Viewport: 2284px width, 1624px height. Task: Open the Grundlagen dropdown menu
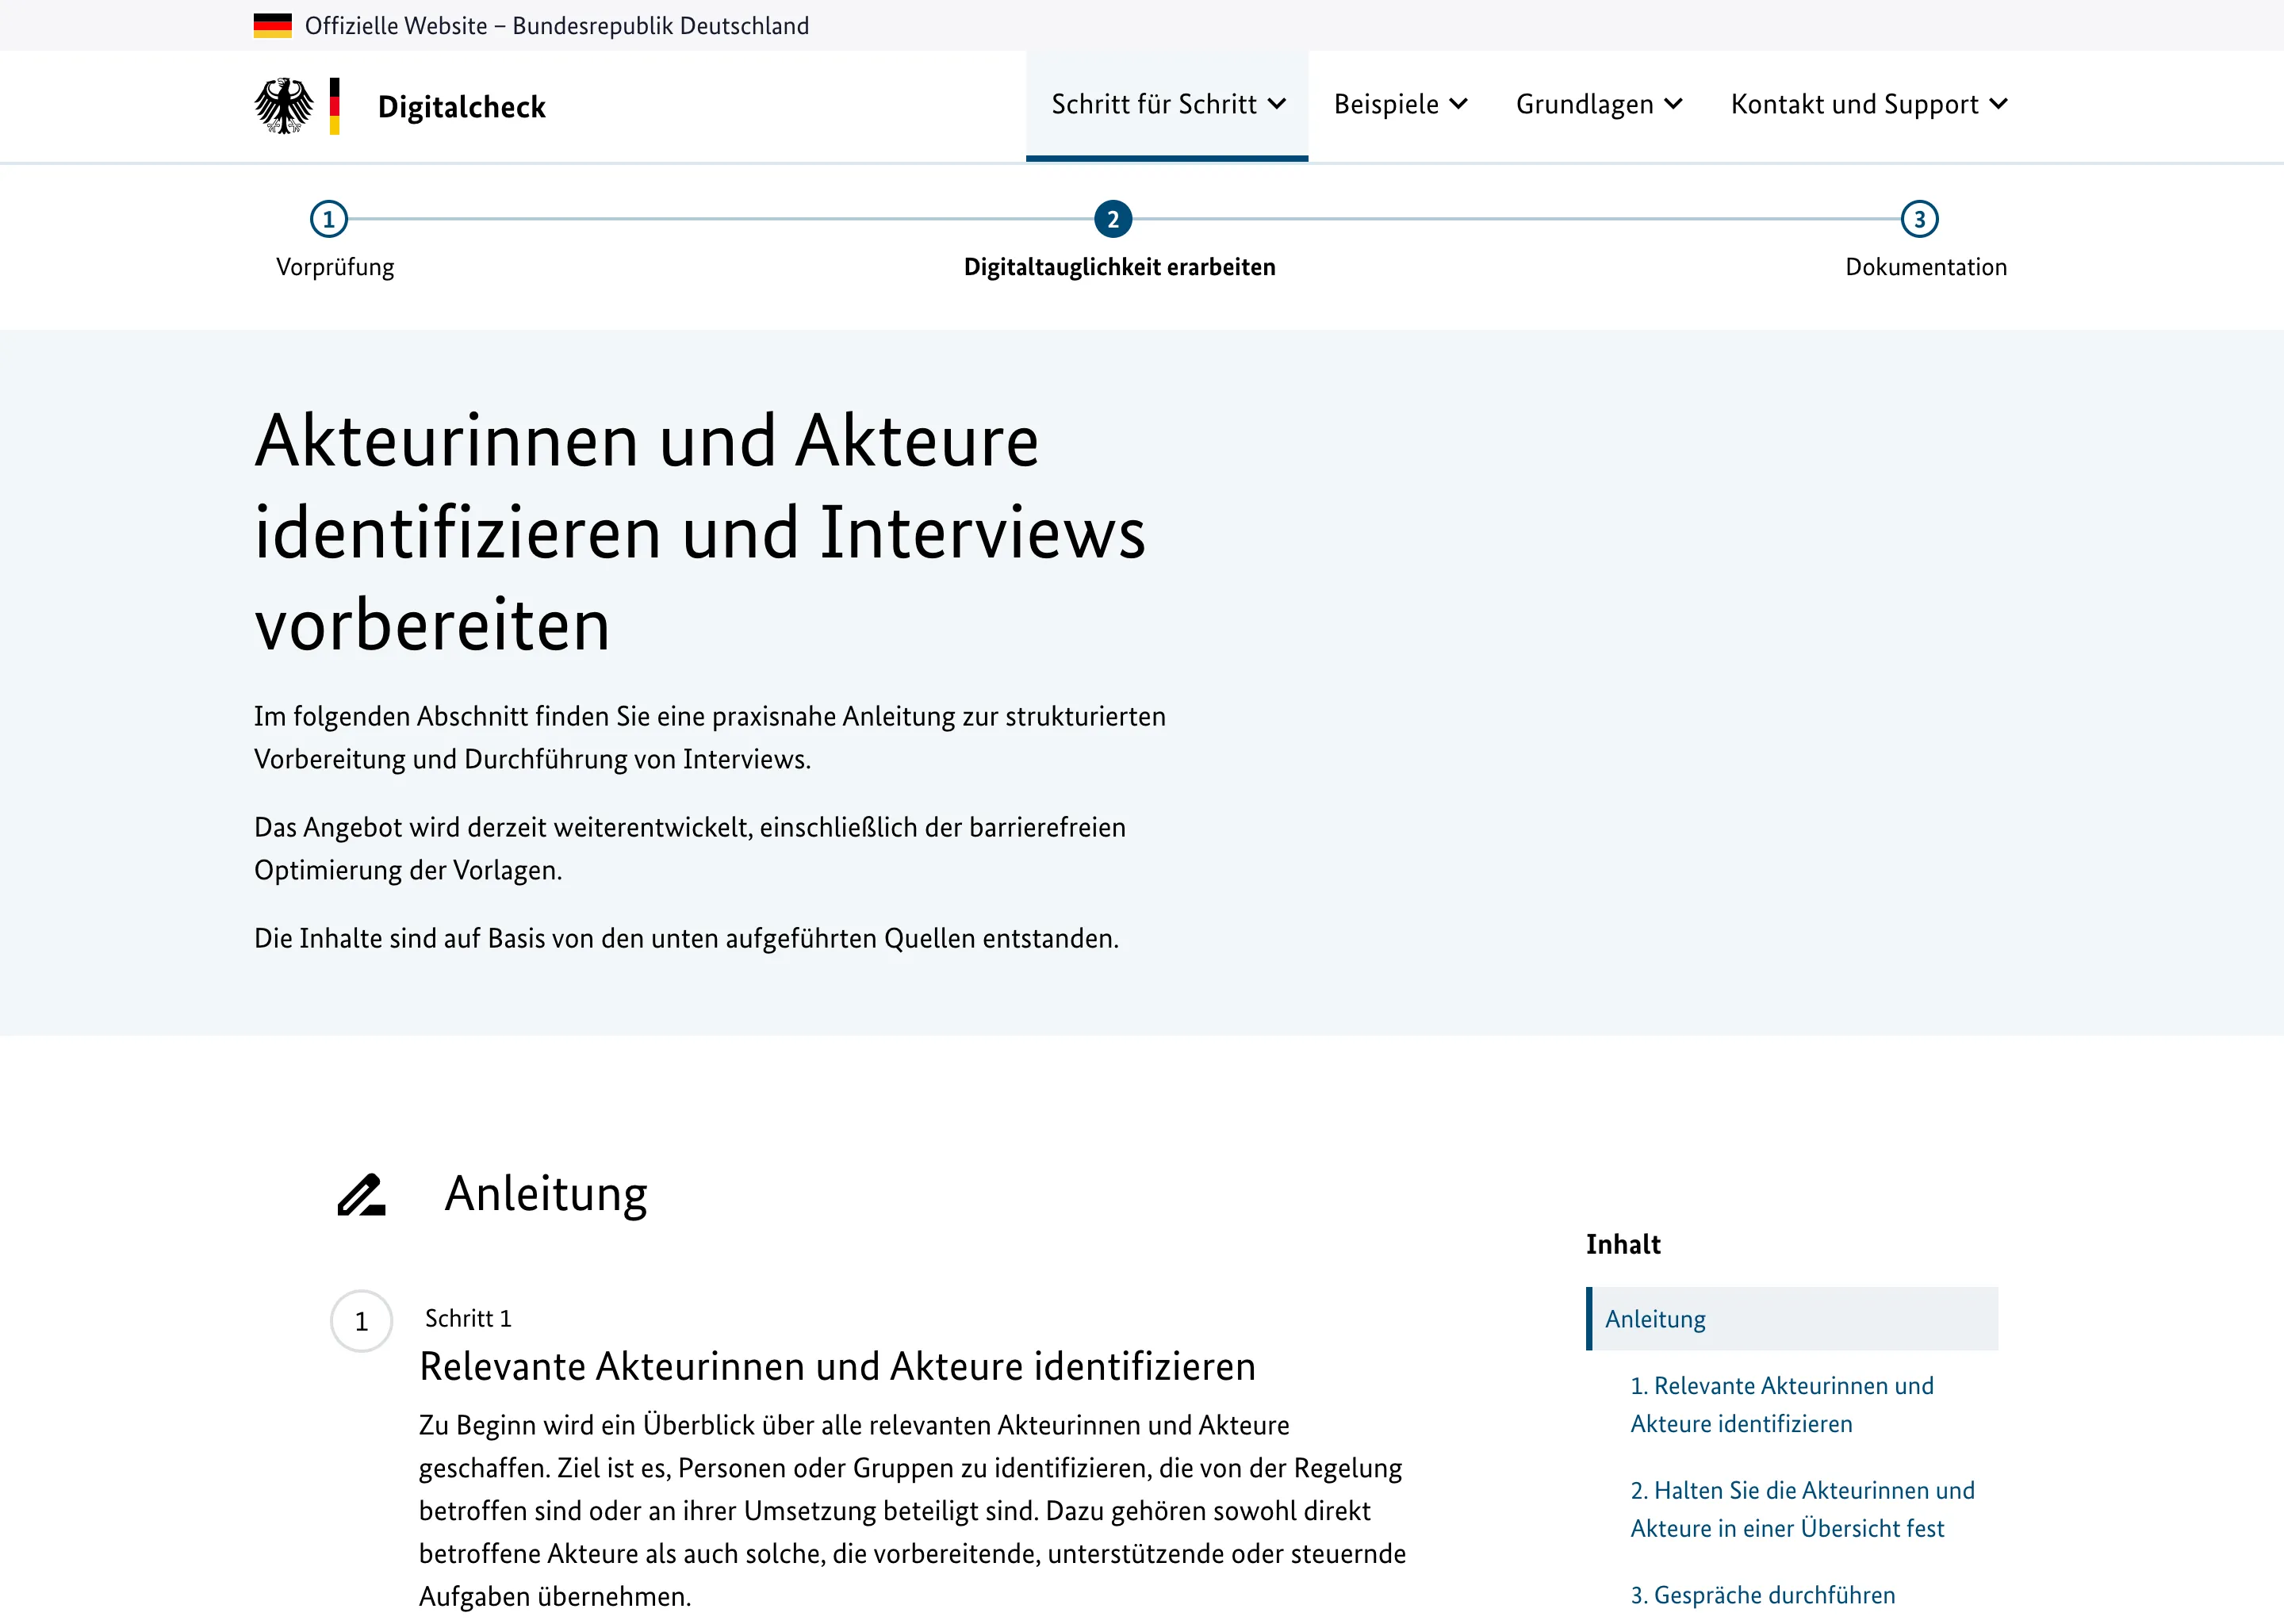(1598, 105)
